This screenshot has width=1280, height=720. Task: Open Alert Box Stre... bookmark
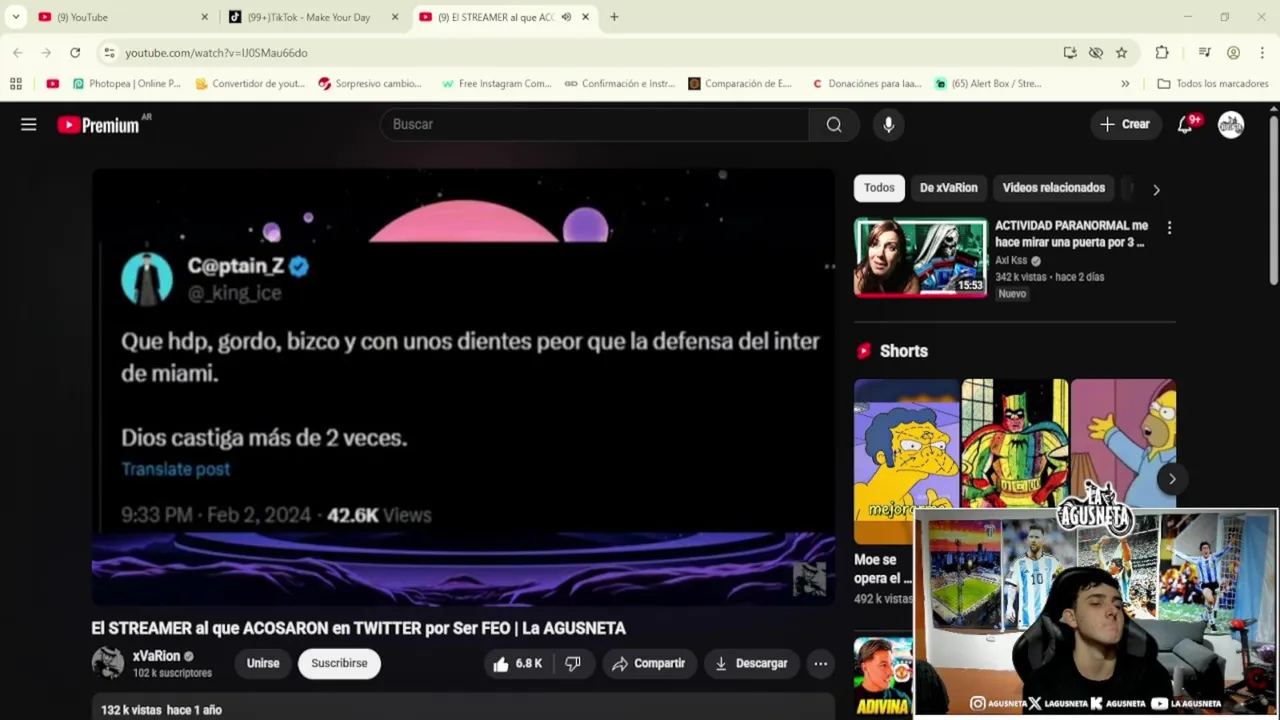(x=989, y=84)
